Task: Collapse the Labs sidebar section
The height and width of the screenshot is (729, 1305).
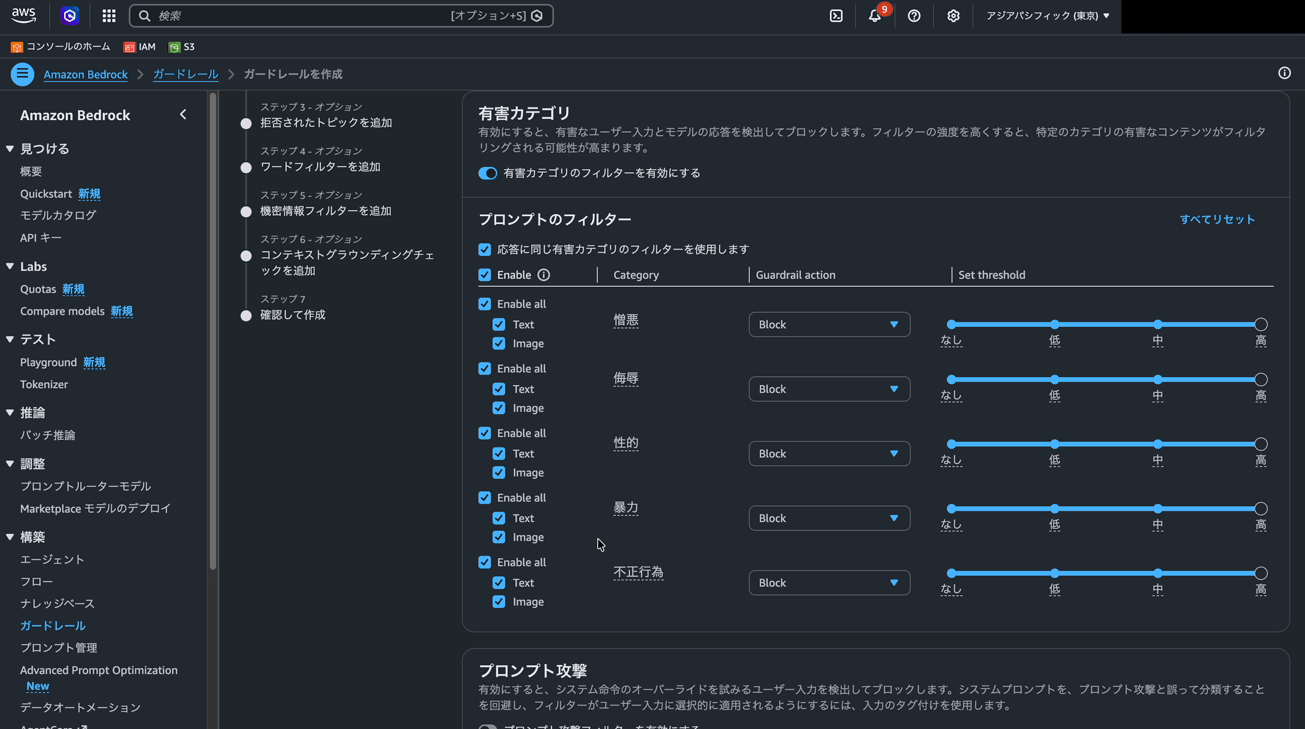Action: [x=10, y=267]
